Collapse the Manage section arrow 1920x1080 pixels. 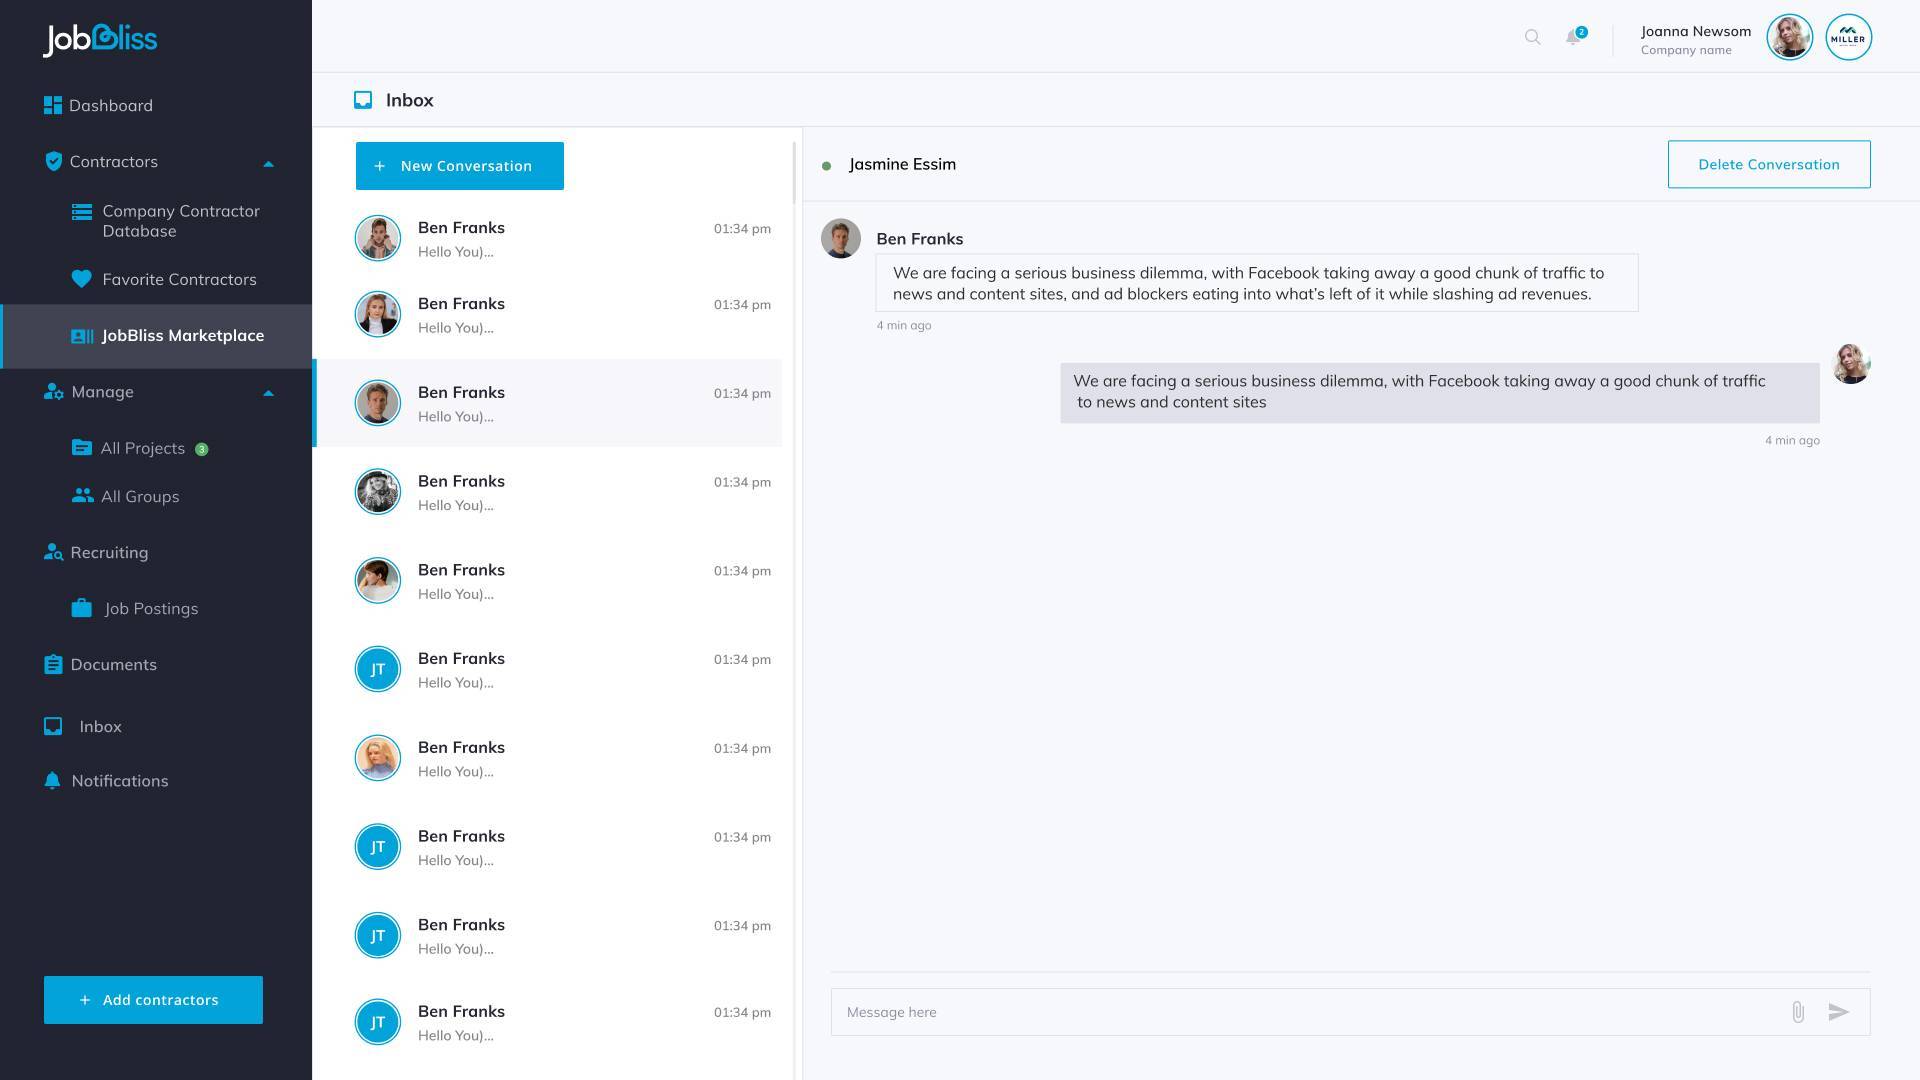(x=268, y=393)
